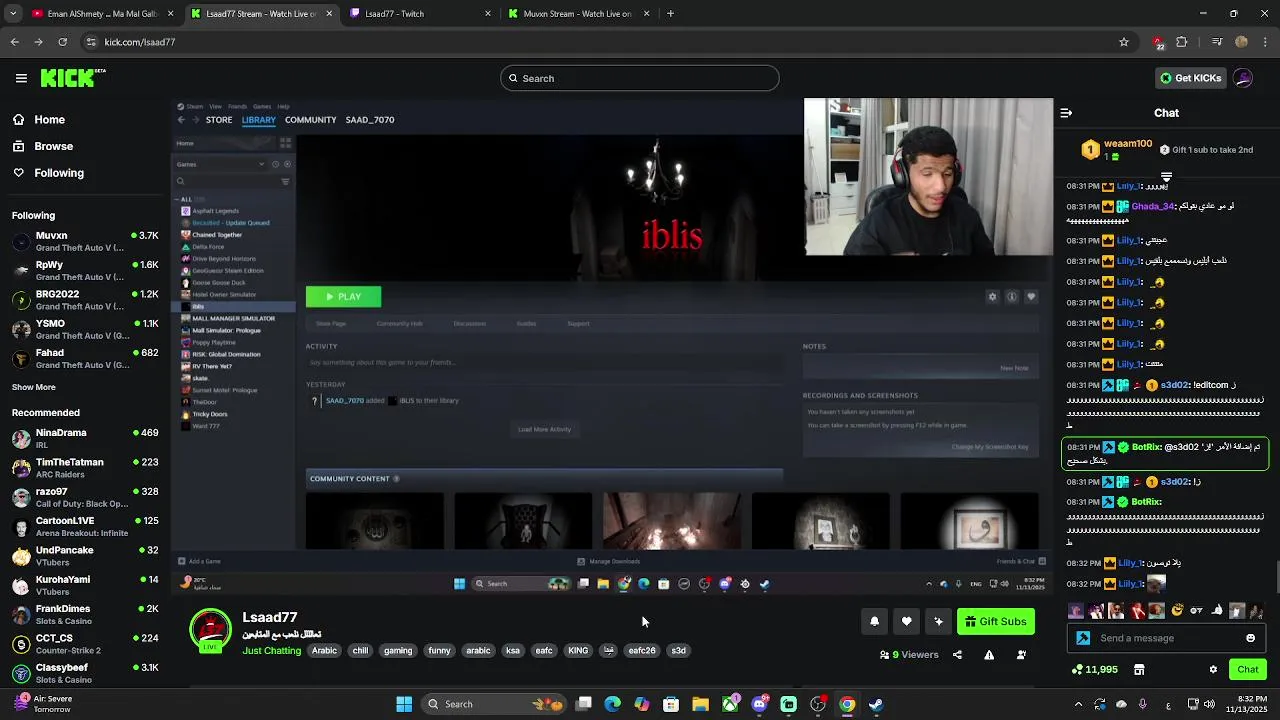
Task: Click the address bar URL
Action: click(140, 42)
